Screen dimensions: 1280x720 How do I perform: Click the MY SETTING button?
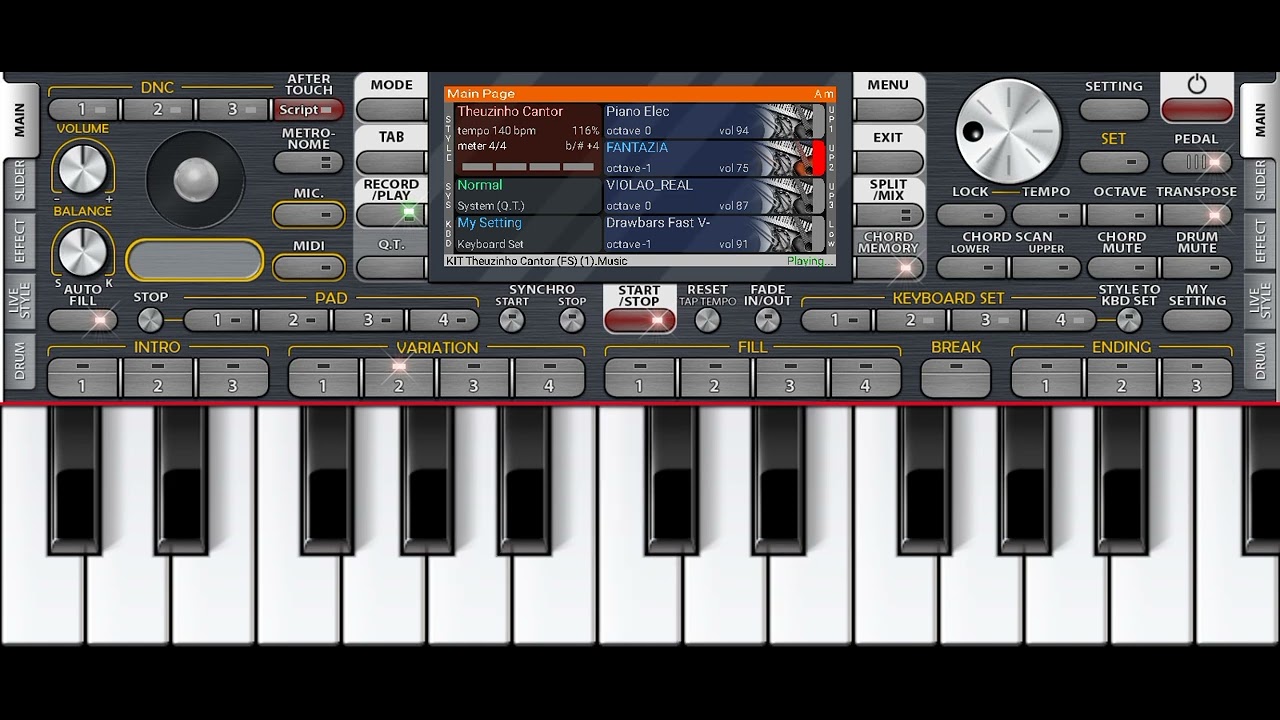[x=1197, y=321]
